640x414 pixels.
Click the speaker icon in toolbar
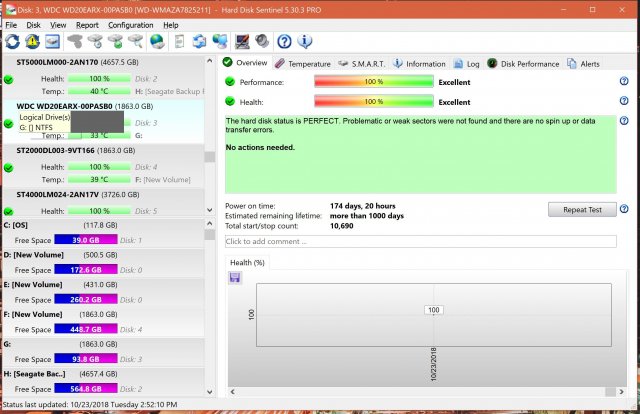(262, 41)
